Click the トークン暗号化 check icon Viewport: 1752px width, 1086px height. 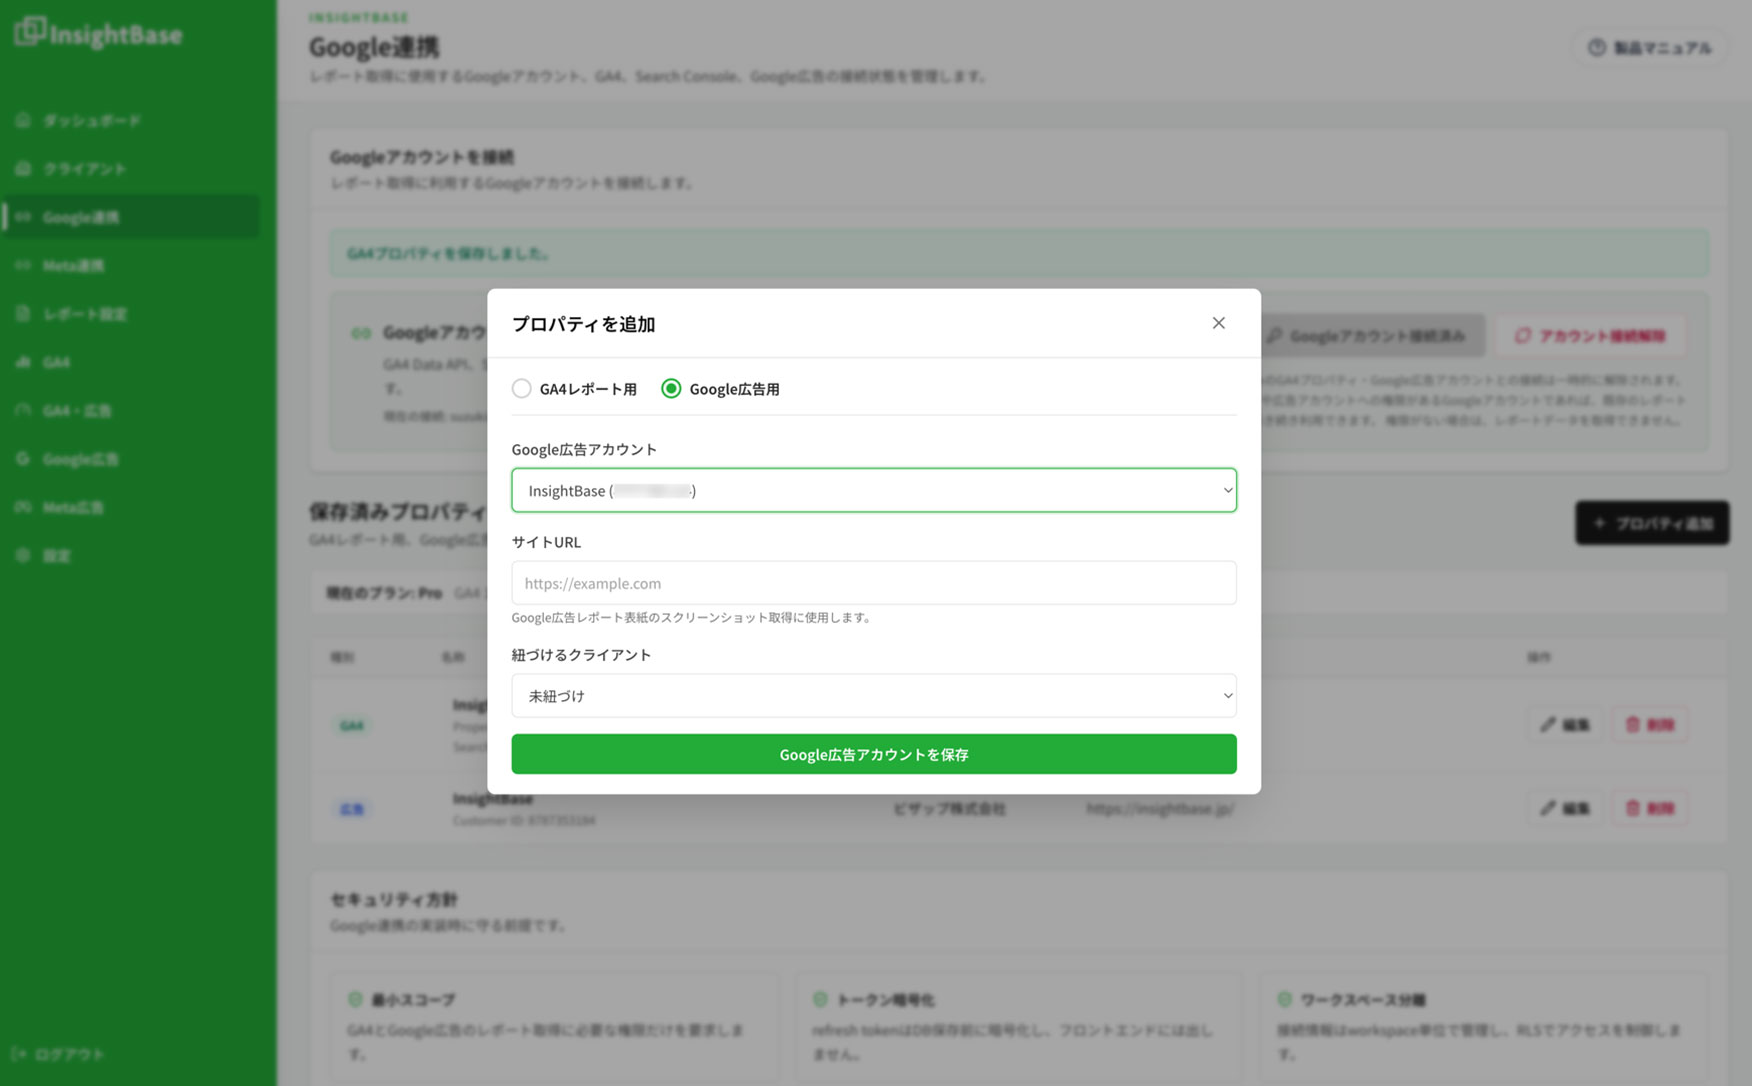point(820,999)
